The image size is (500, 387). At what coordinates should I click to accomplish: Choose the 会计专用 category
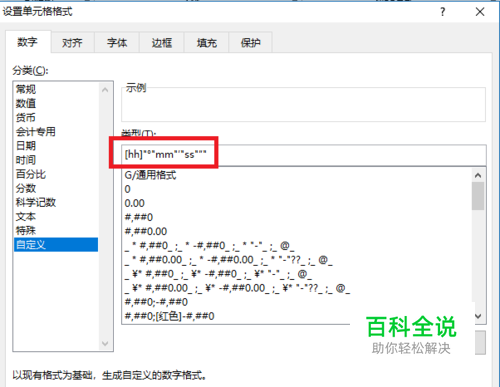[x=56, y=132]
